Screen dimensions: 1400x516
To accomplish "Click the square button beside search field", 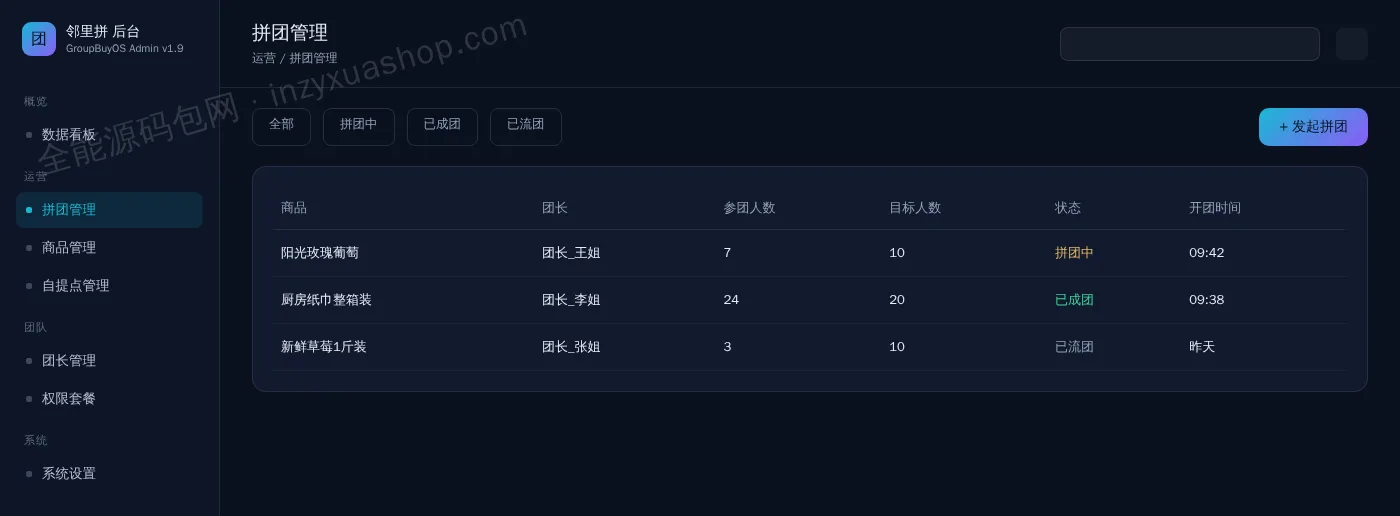I will pyautogui.click(x=1352, y=44).
